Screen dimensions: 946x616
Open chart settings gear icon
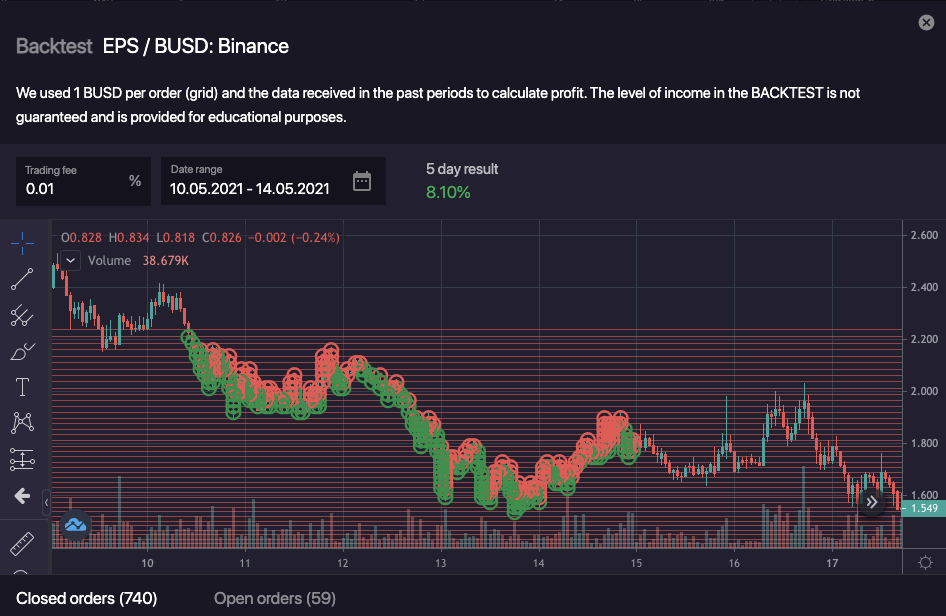click(925, 562)
